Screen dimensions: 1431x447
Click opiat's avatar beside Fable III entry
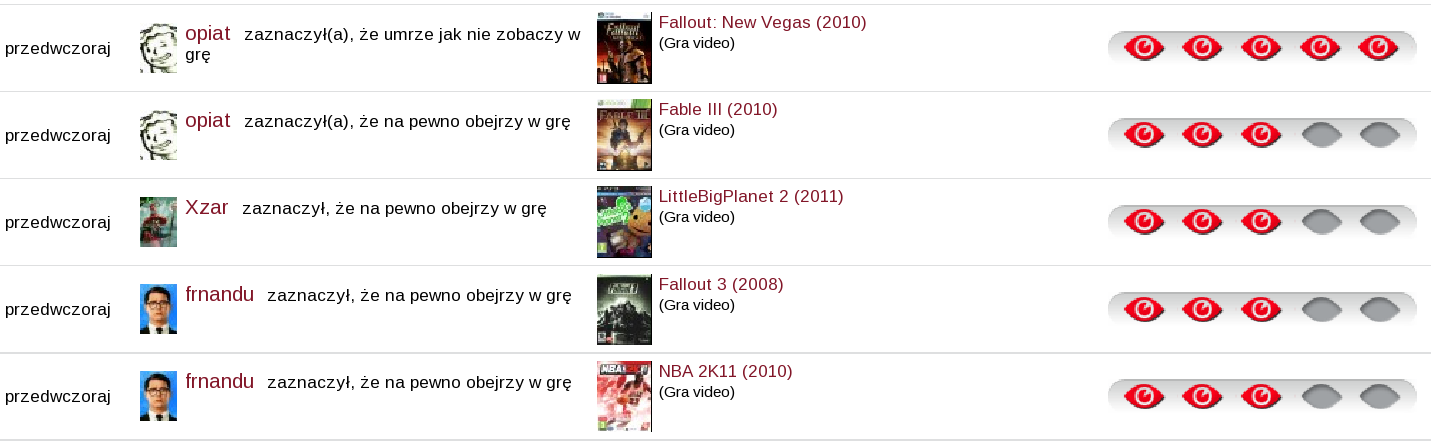(158, 135)
